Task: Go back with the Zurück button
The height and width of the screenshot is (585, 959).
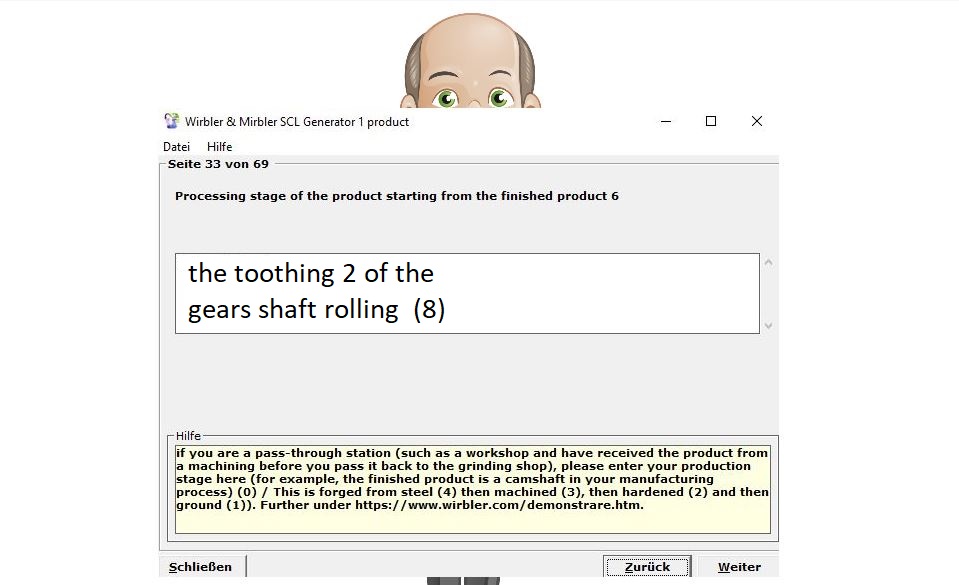Action: 647,567
